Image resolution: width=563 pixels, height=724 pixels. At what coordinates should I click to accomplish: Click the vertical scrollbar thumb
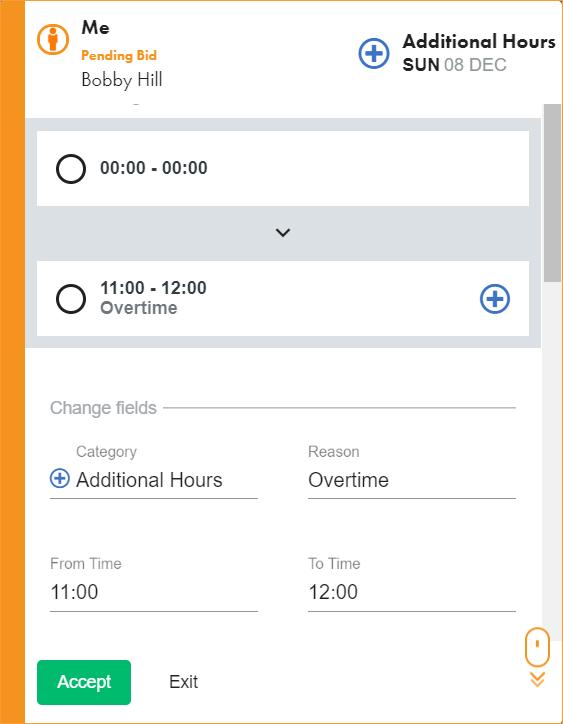552,193
